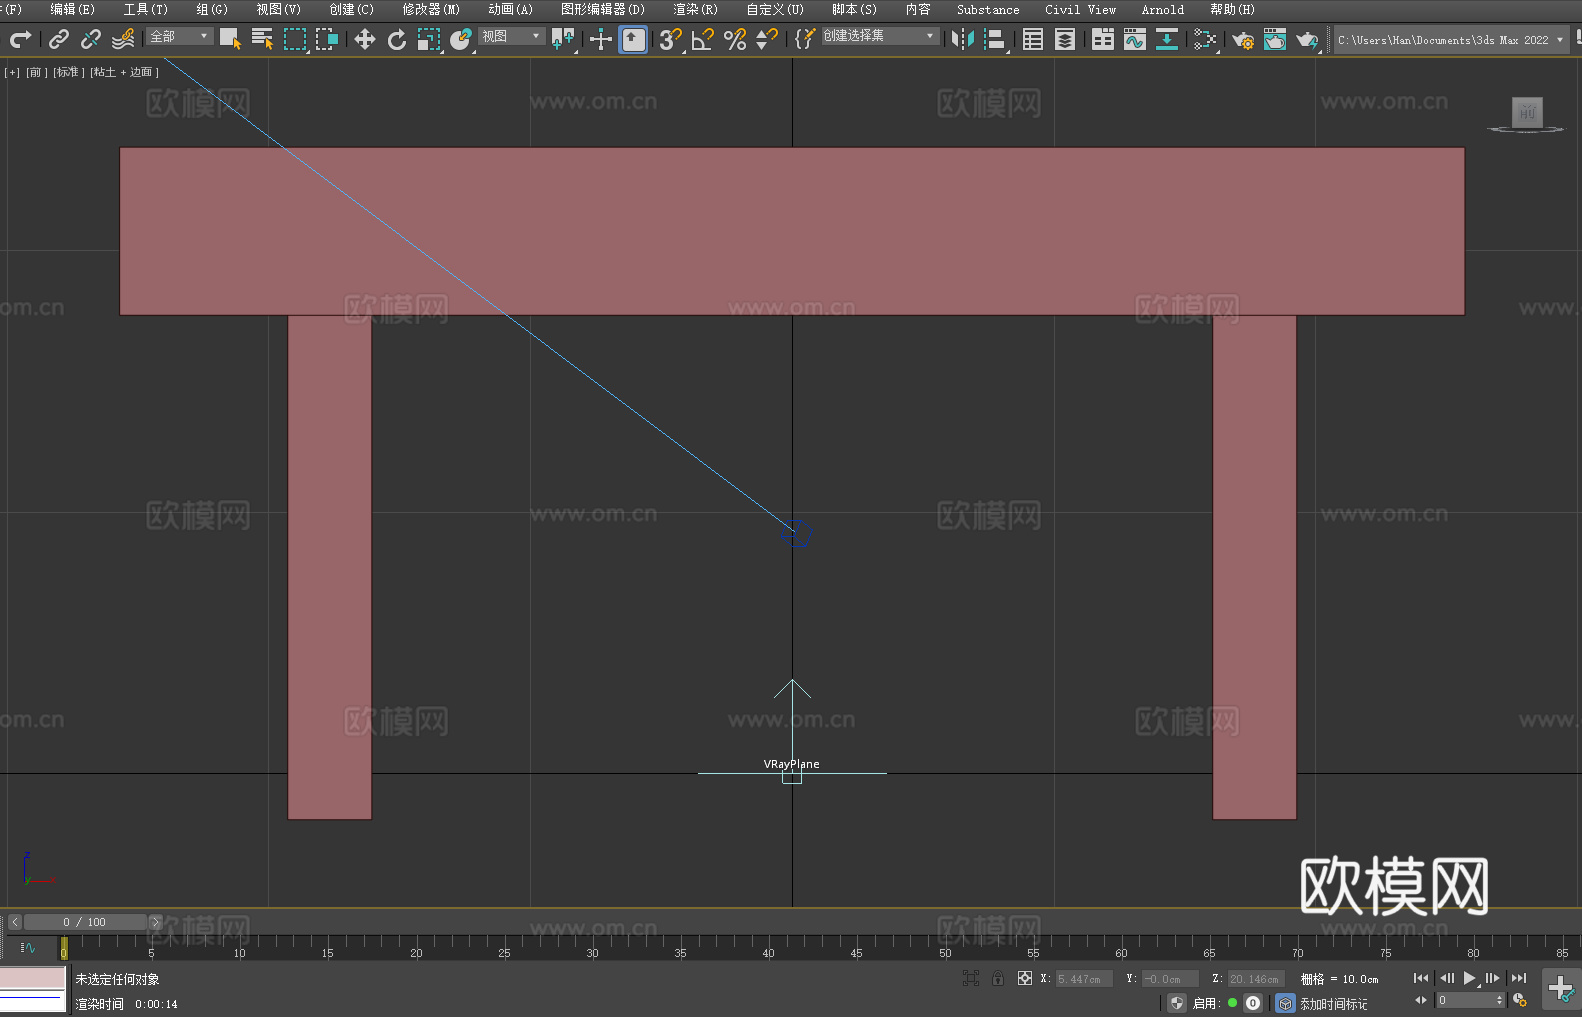Image resolution: width=1582 pixels, height=1017 pixels.
Task: Toggle the Spinner Snap button
Action: [767, 39]
